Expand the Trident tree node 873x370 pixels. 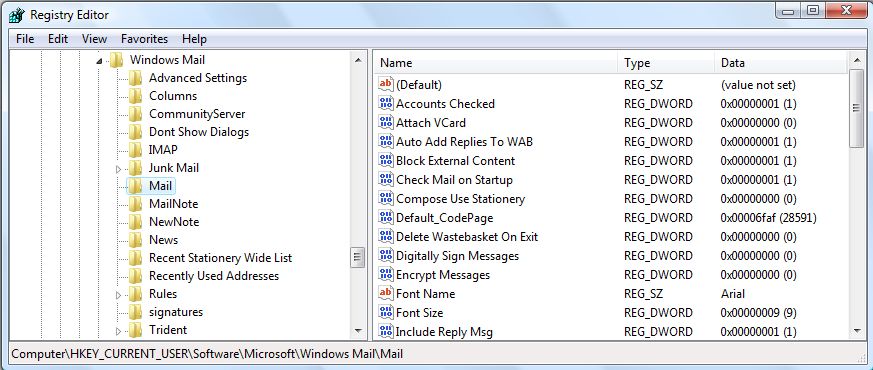click(x=118, y=330)
